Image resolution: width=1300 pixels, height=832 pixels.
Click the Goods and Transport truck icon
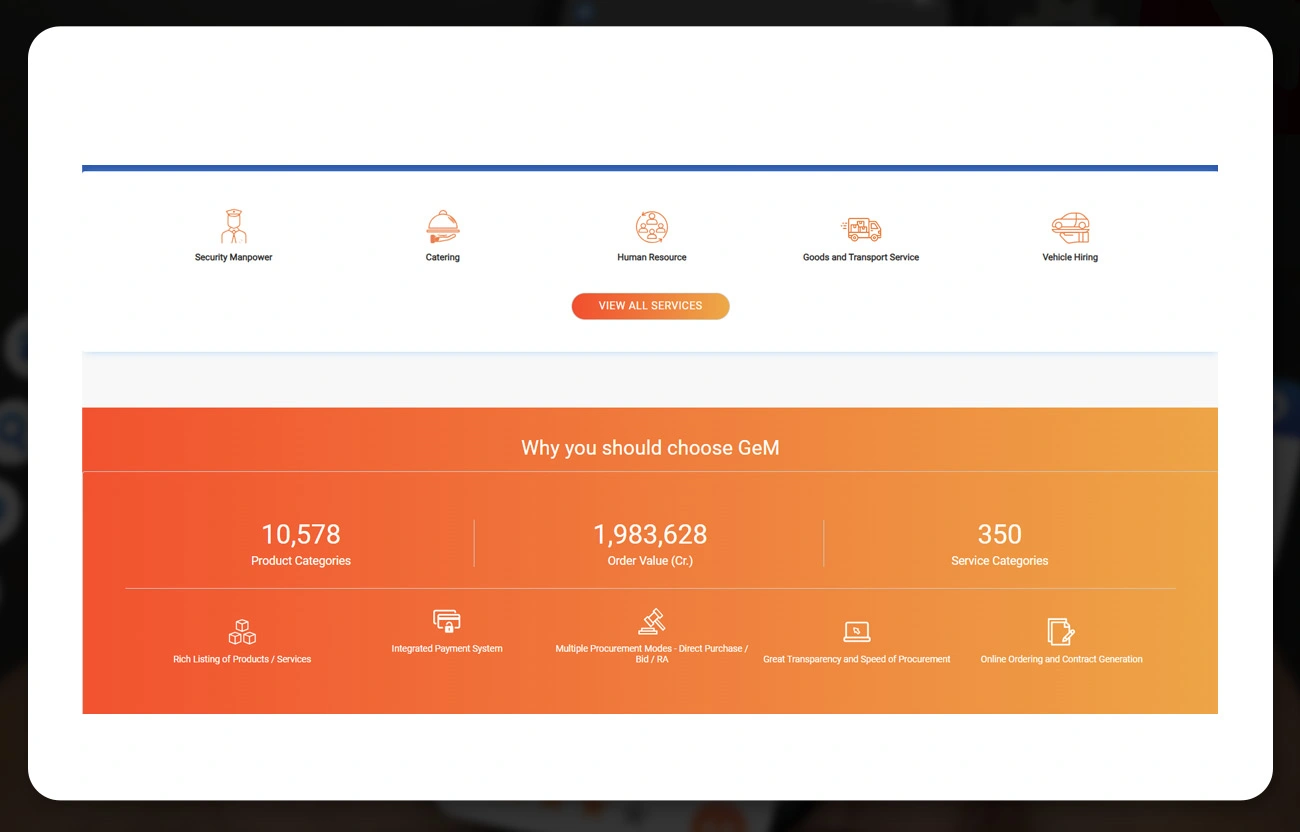(x=861, y=229)
